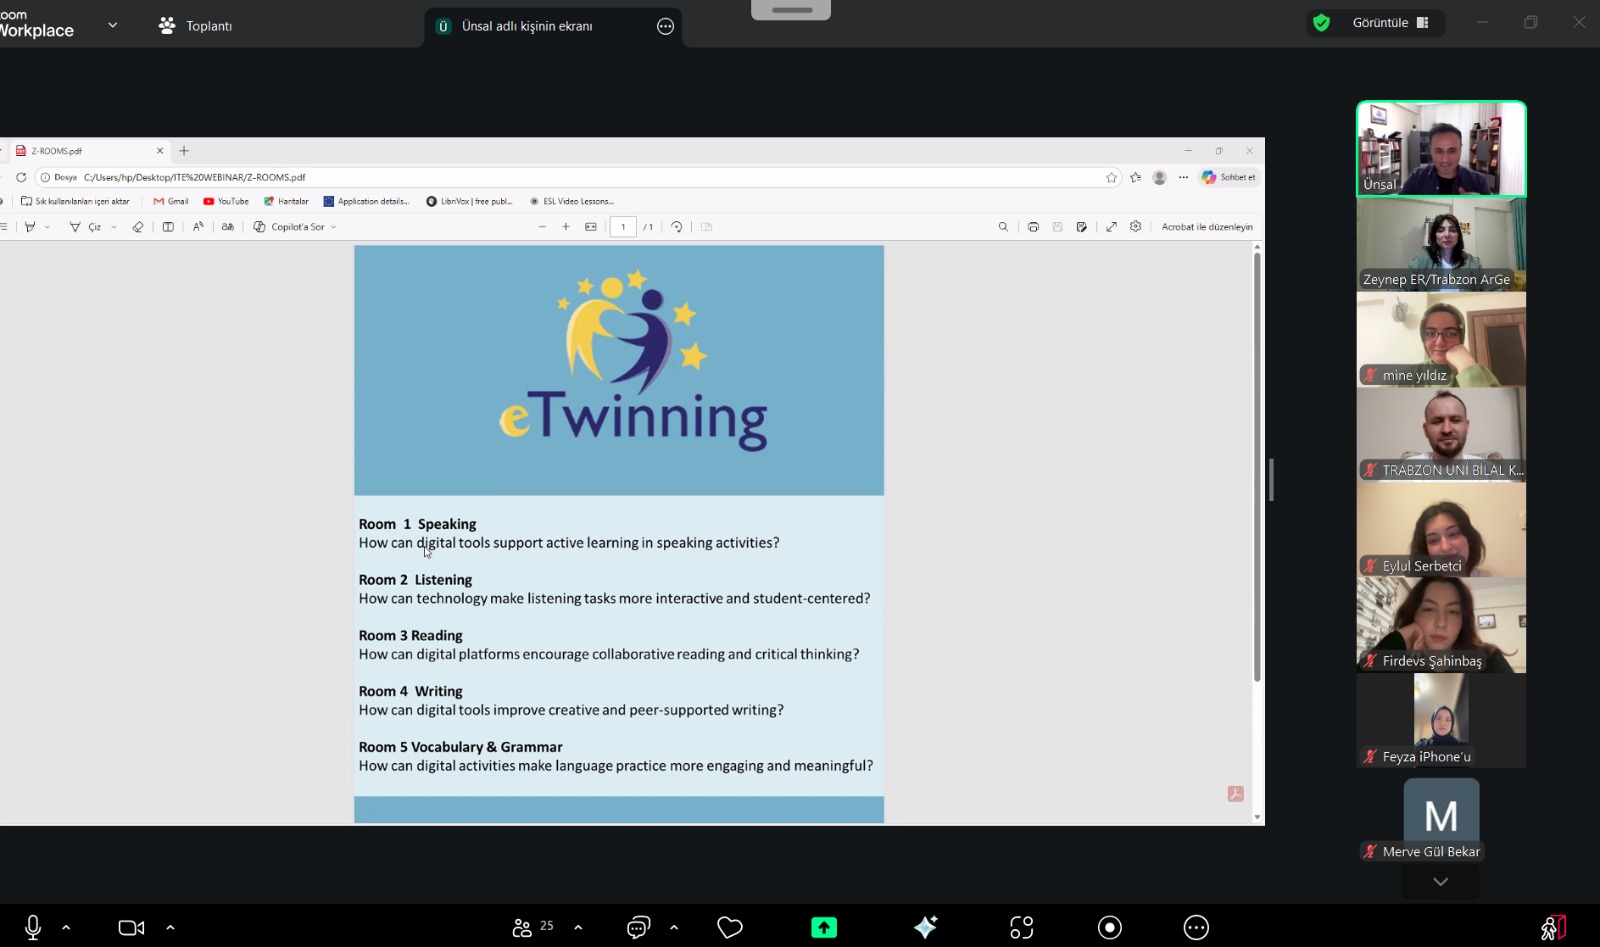Click the Leave meeting icon
This screenshot has width=1600, height=947.
(x=1553, y=928)
